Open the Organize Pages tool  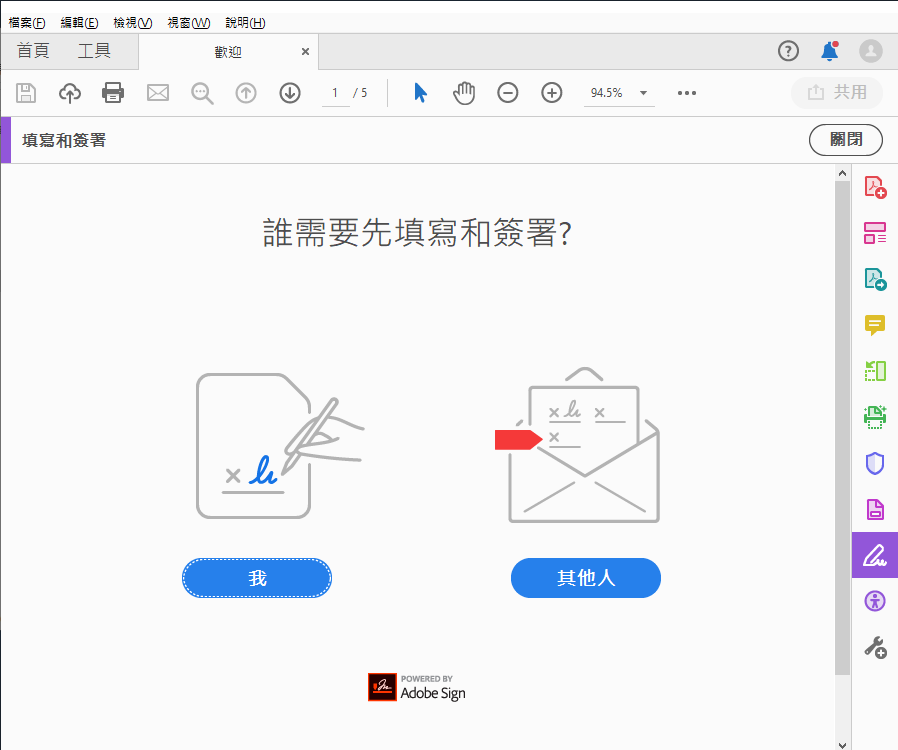pos(875,232)
